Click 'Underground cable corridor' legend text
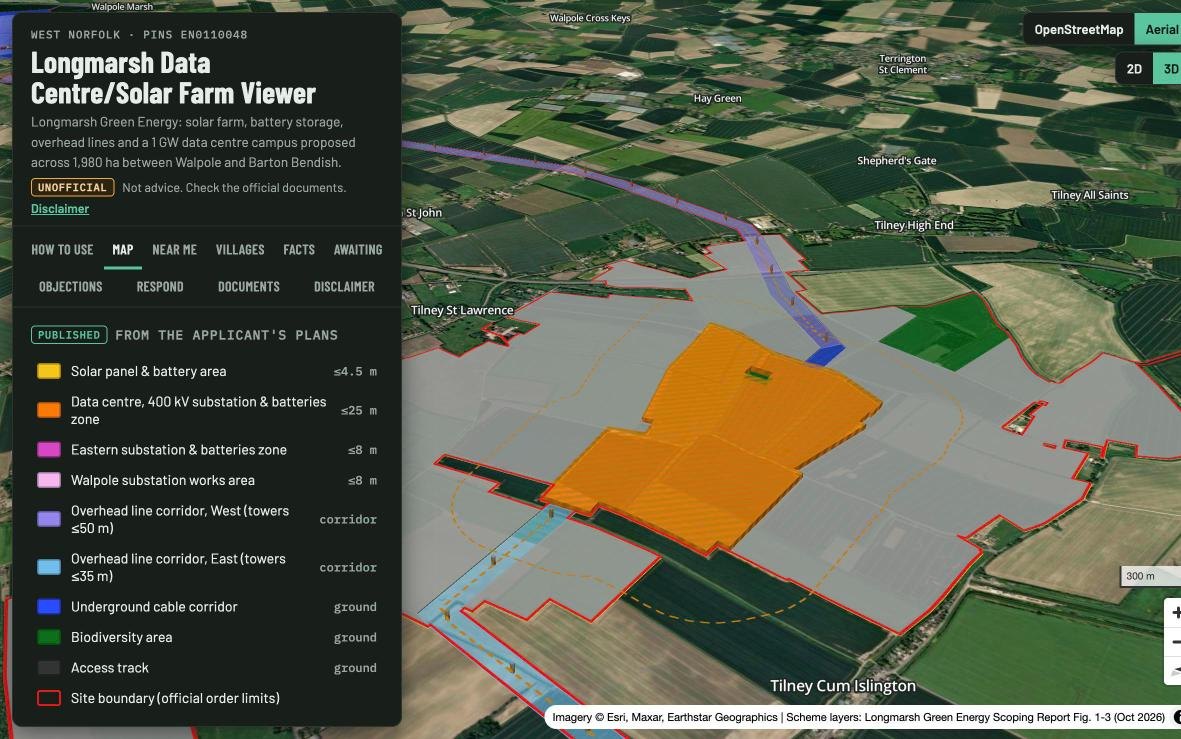Image resolution: width=1181 pixels, height=739 pixels. point(154,607)
